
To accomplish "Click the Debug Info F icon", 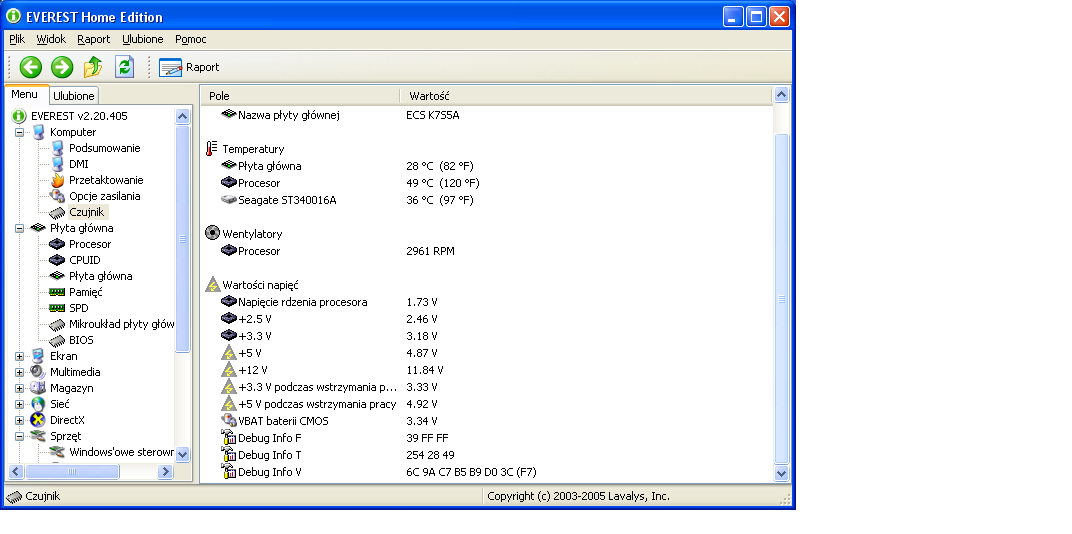I will point(229,438).
